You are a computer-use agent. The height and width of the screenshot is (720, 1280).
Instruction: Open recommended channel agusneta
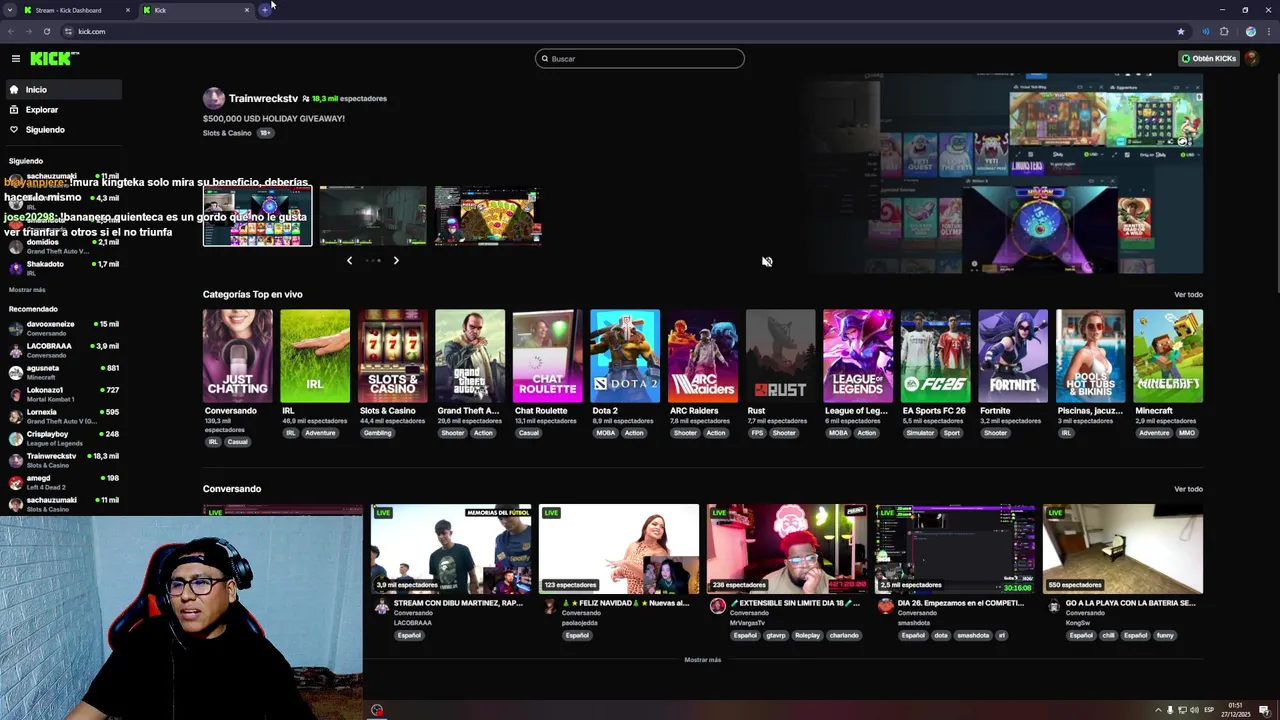click(x=62, y=372)
